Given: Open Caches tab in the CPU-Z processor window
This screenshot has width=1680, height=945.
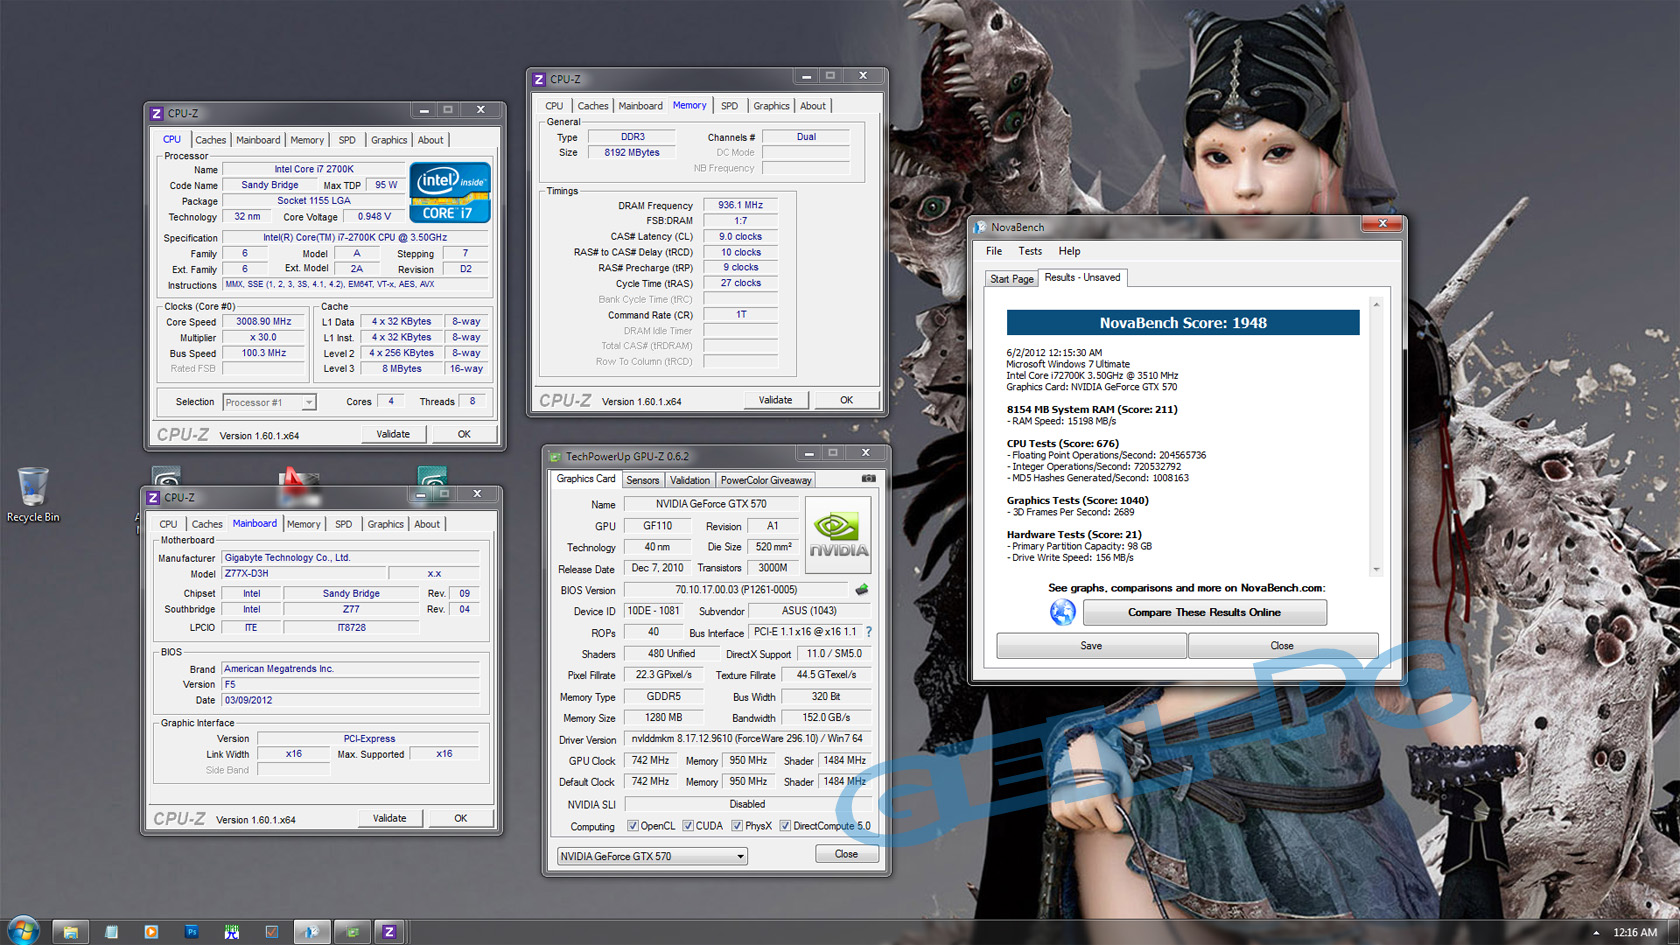Looking at the screenshot, I should point(210,140).
